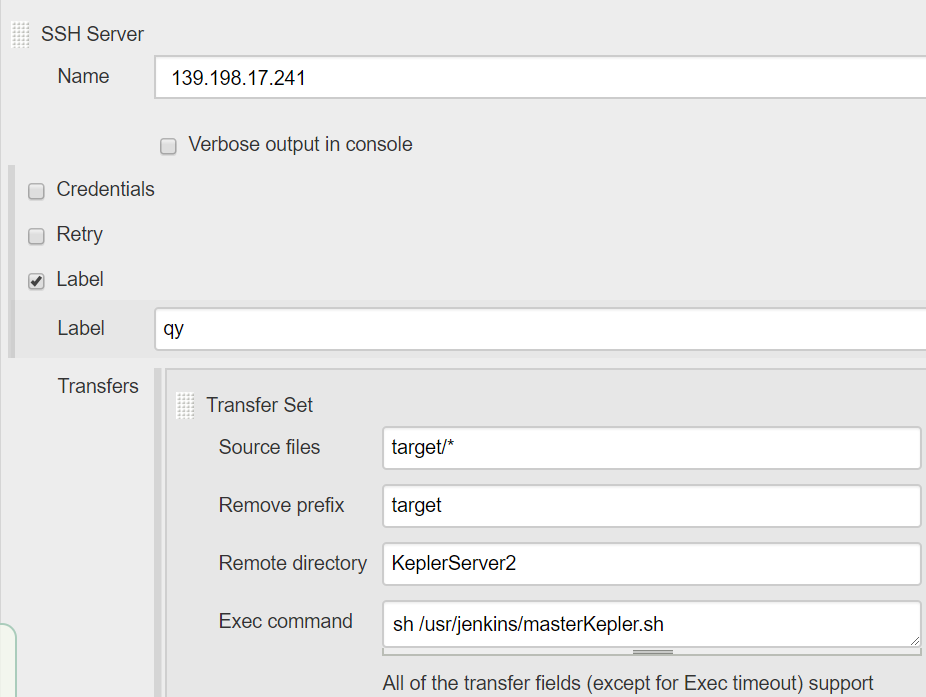Select the Retry label text

pos(80,234)
